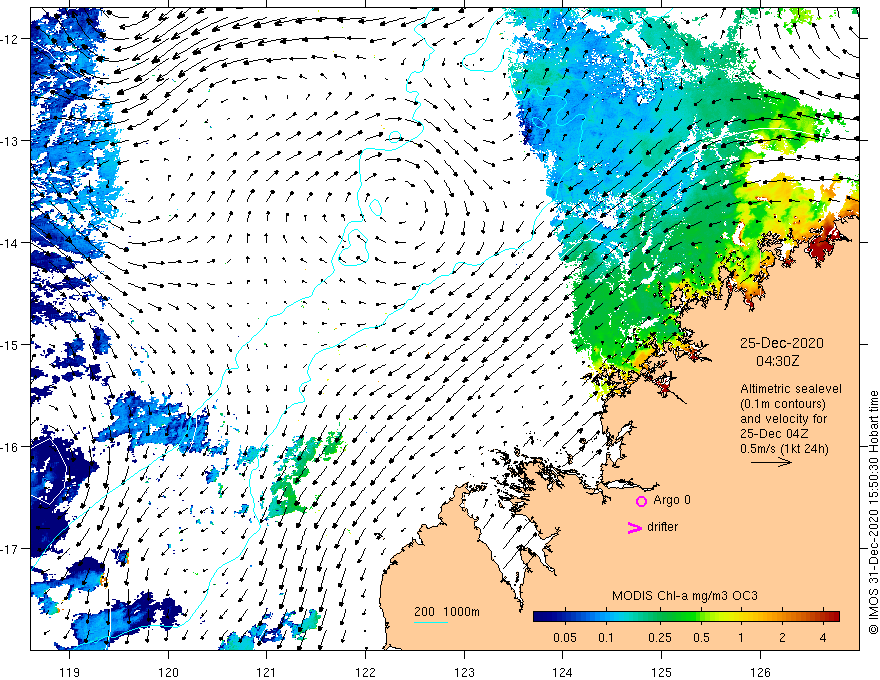Click the 'Argo 0' label
The width and height of the screenshot is (880, 680).
pyautogui.click(x=672, y=500)
